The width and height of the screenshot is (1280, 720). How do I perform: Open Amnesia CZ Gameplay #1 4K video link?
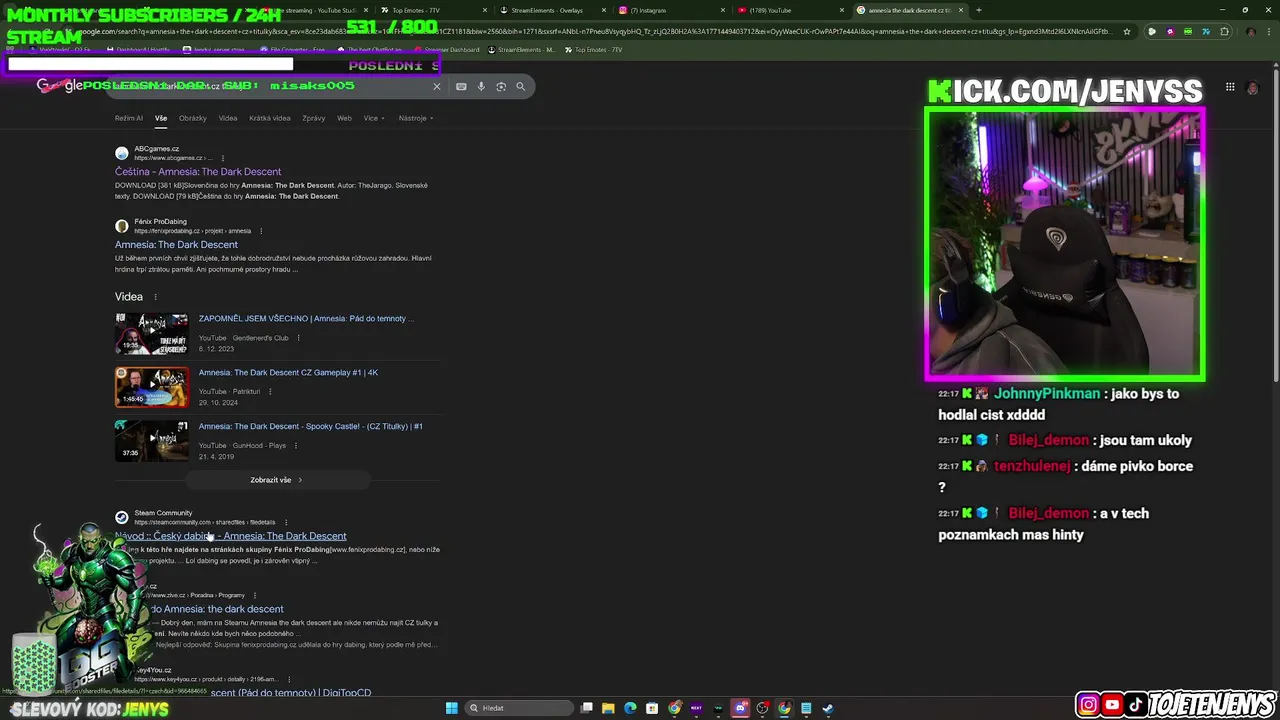[x=288, y=373]
